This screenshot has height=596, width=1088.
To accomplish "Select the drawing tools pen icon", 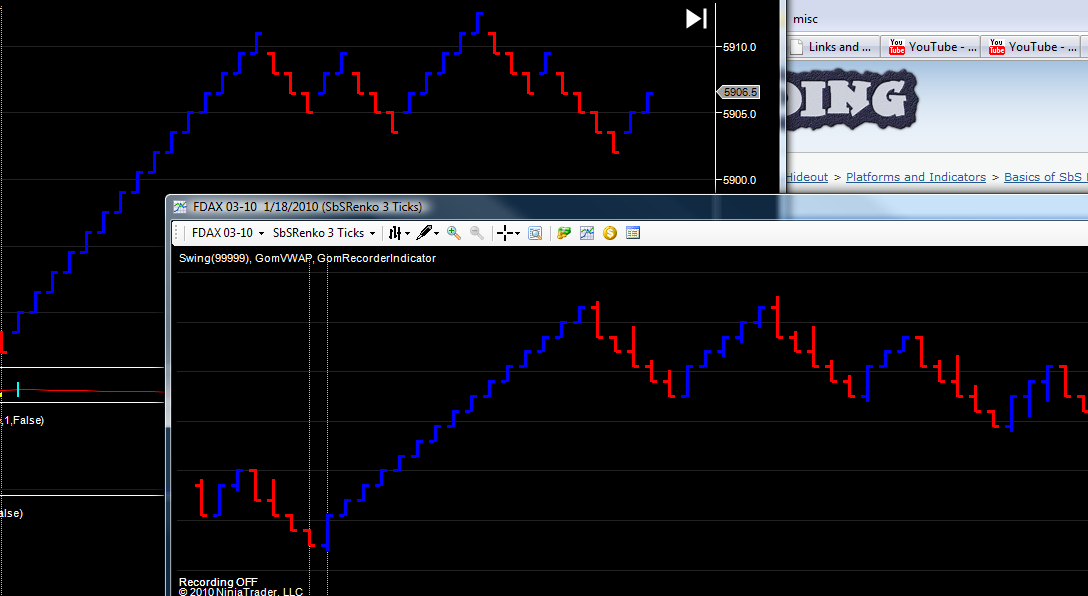I will click(424, 233).
